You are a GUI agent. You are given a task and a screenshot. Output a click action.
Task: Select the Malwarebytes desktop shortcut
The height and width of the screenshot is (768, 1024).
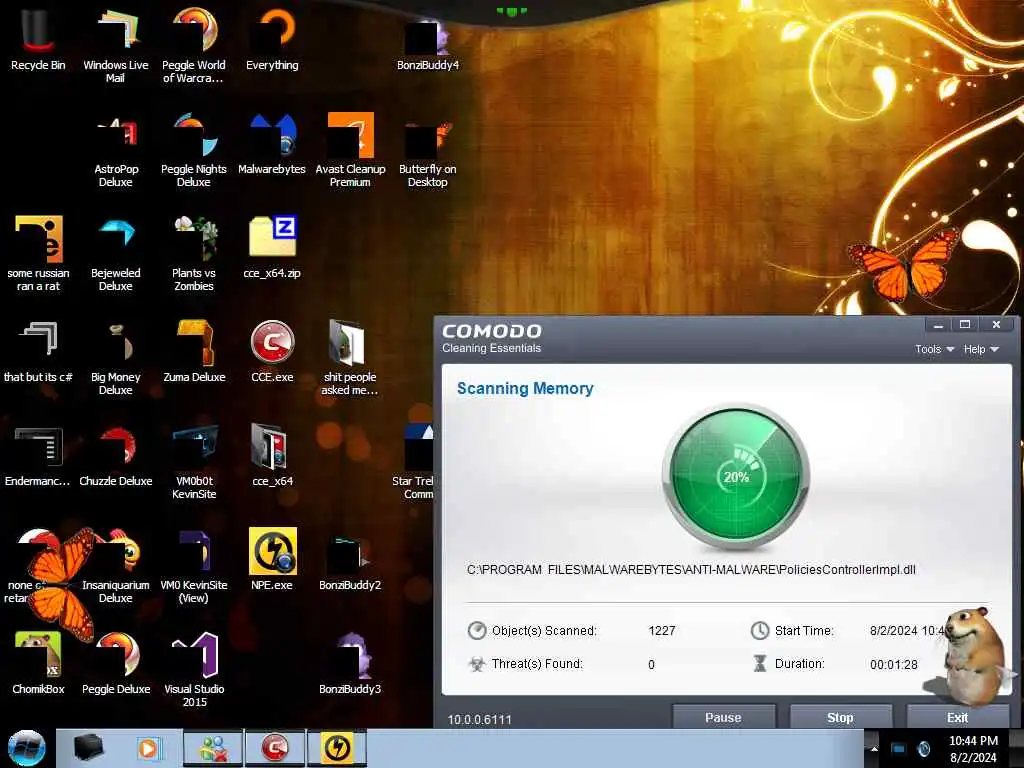point(272,144)
